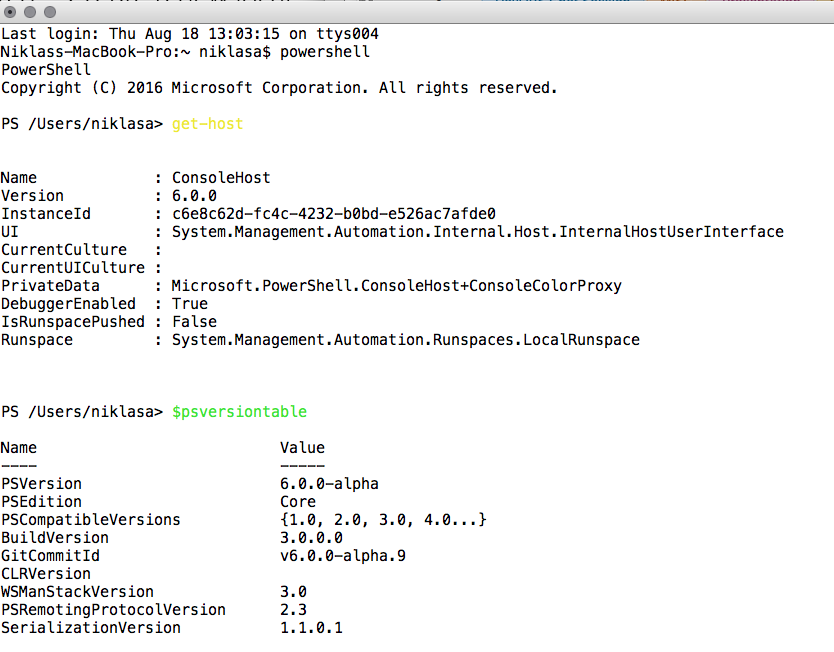Screen dimensions: 834x652
Task: Click the PSEdition value 'Core'
Action: (x=298, y=501)
